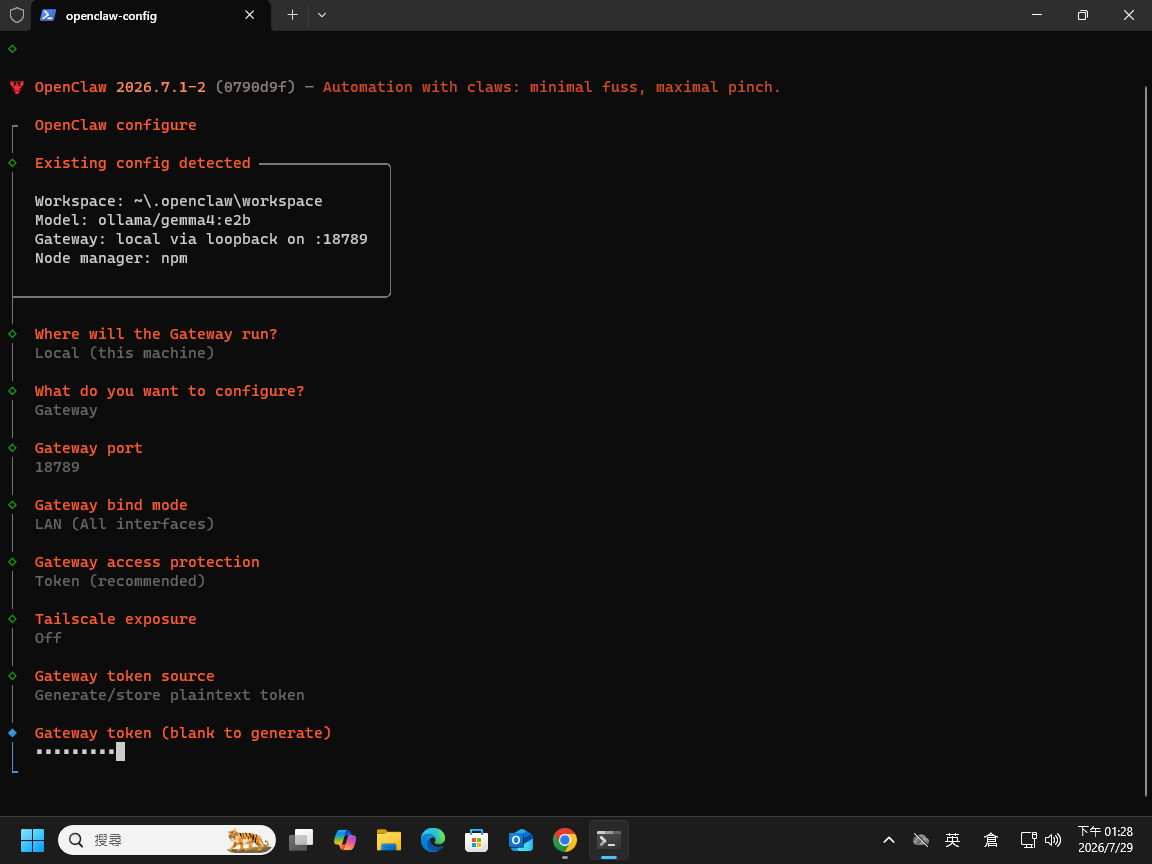Click the 'OpenClaw configure' heading text
The width and height of the screenshot is (1152, 864).
[x=115, y=125]
